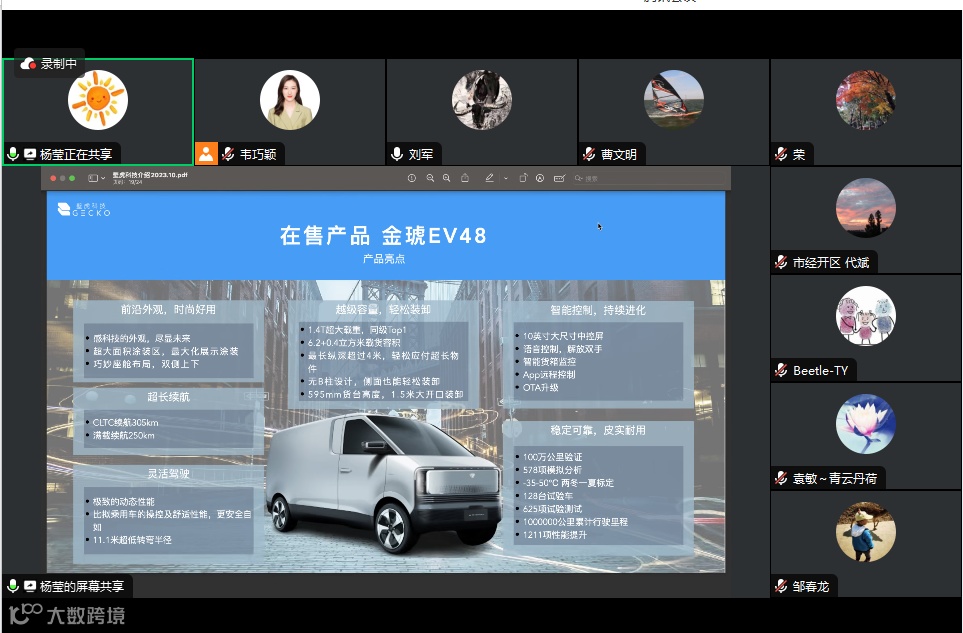963x633 pixels.
Task: Click 刘军's microphone icon
Action: [397, 153]
